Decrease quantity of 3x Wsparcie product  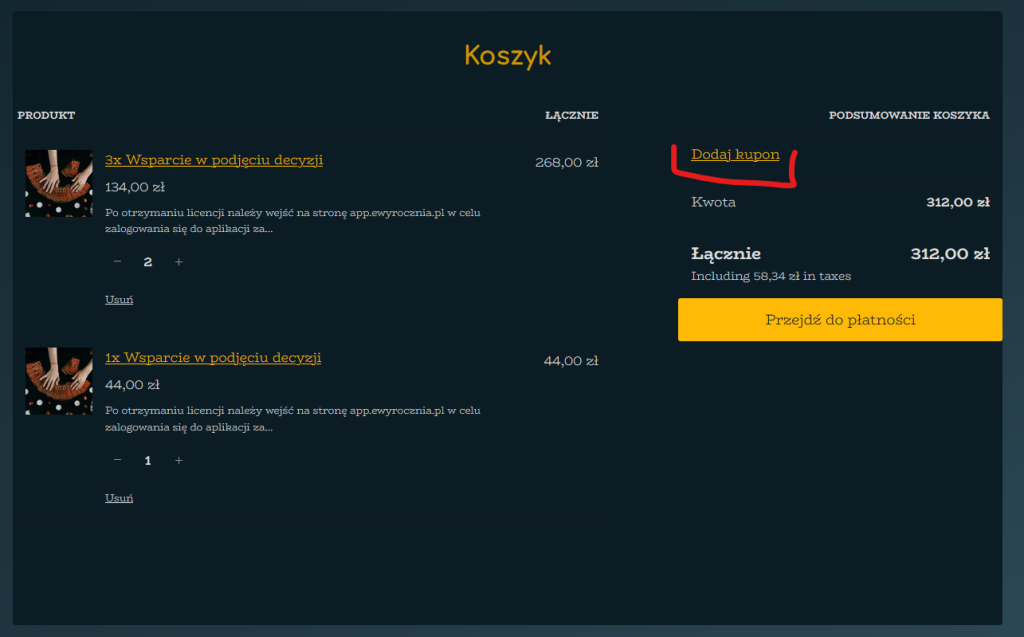118,262
